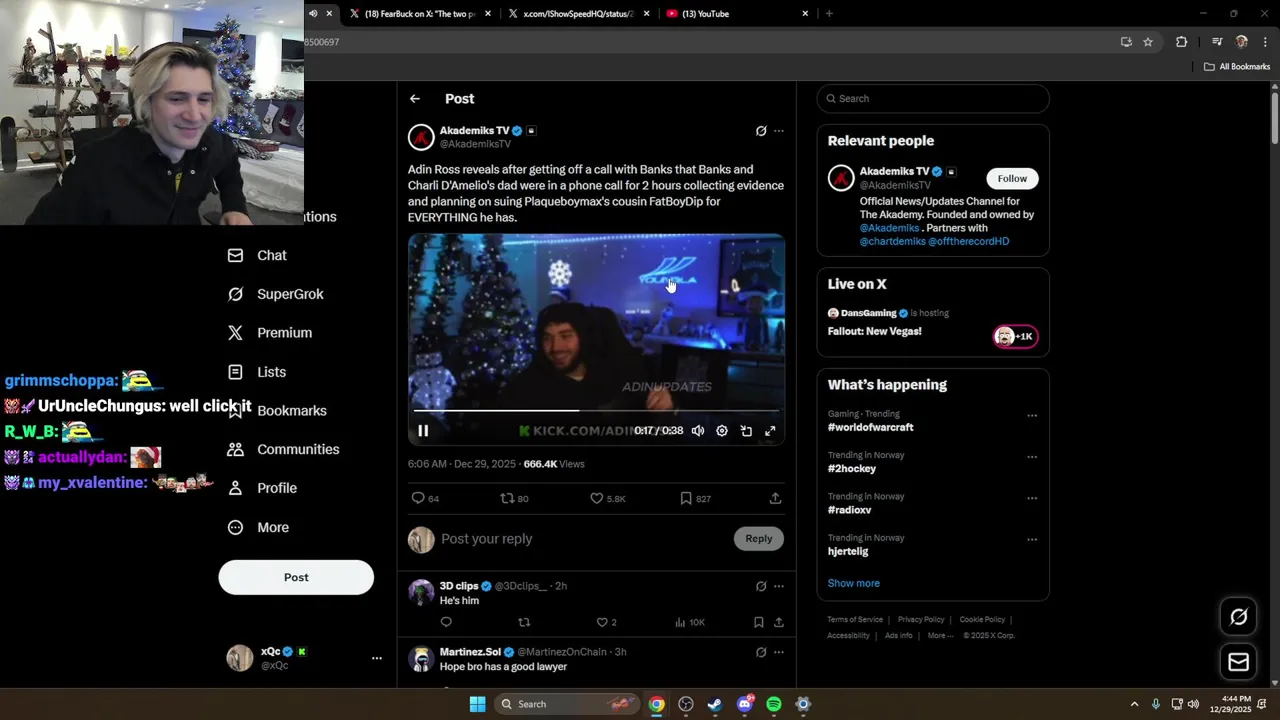1280x720 pixels.
Task: Go back with the Post header arrow
Action: (415, 99)
